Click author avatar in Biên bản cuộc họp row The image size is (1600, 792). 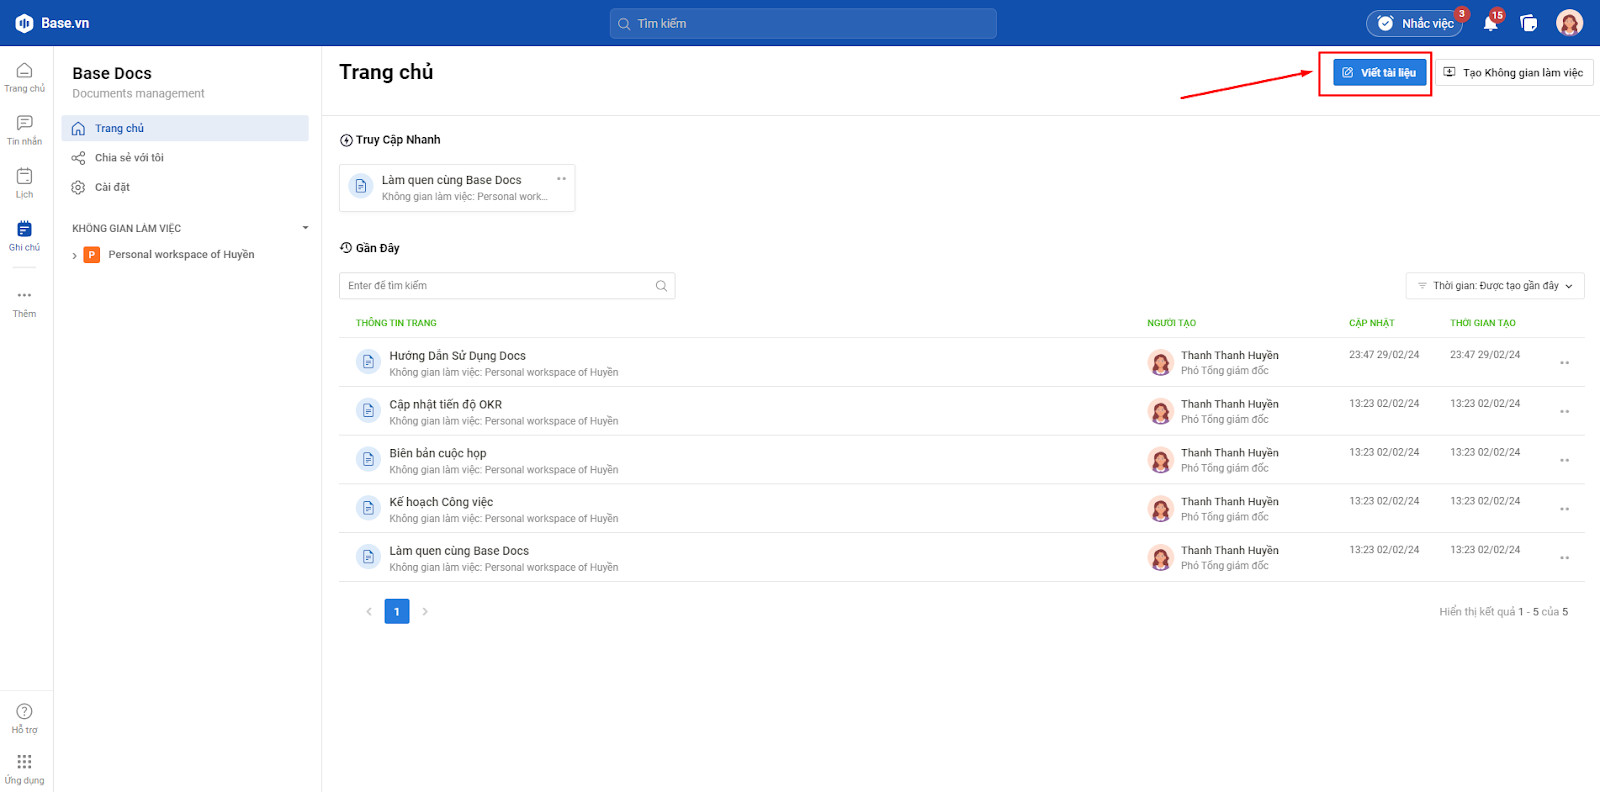click(x=1160, y=460)
